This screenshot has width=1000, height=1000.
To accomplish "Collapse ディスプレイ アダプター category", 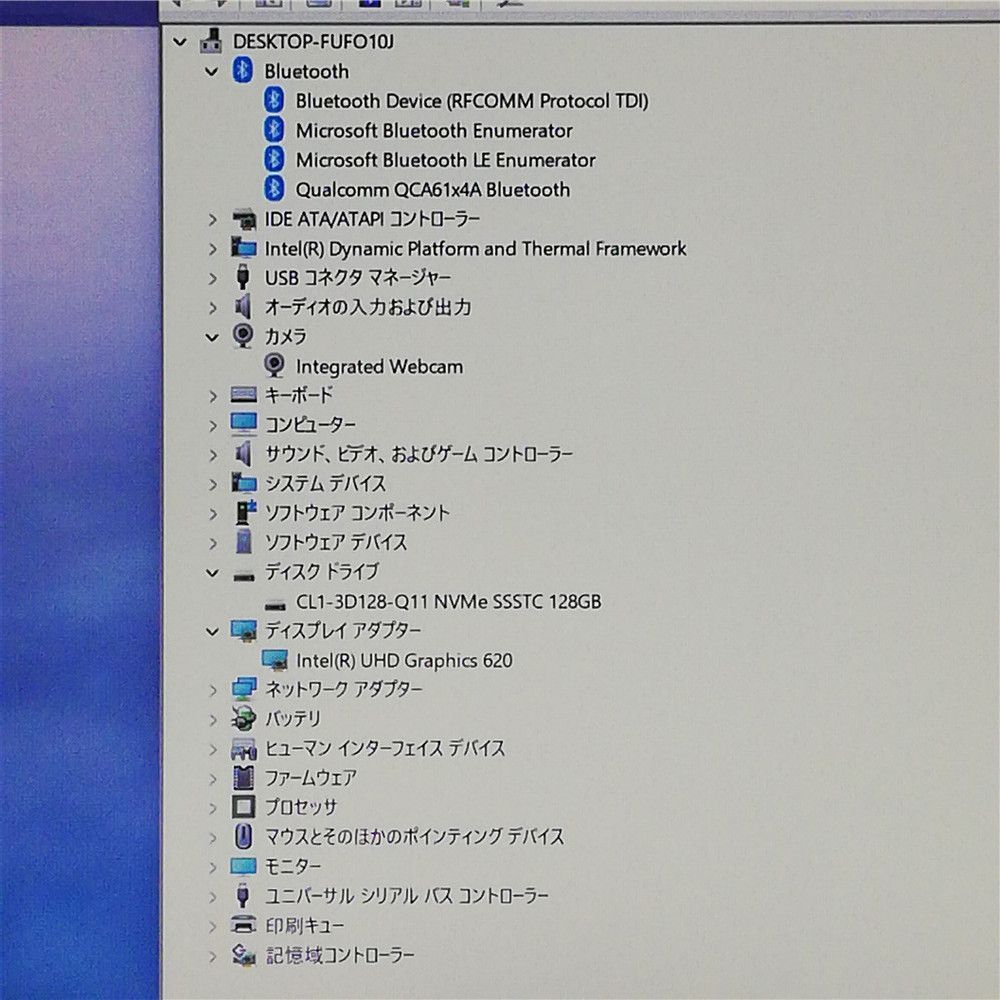I will [212, 632].
